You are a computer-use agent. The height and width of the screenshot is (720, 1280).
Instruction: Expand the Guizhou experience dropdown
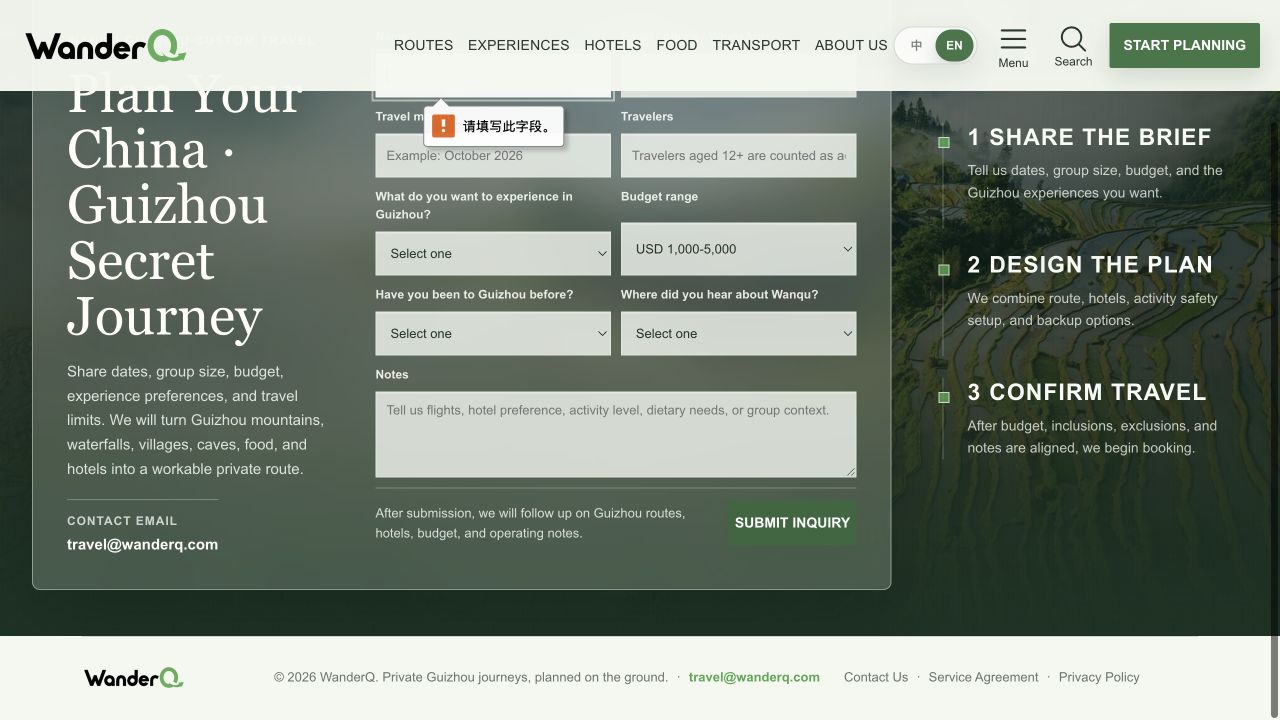point(493,254)
